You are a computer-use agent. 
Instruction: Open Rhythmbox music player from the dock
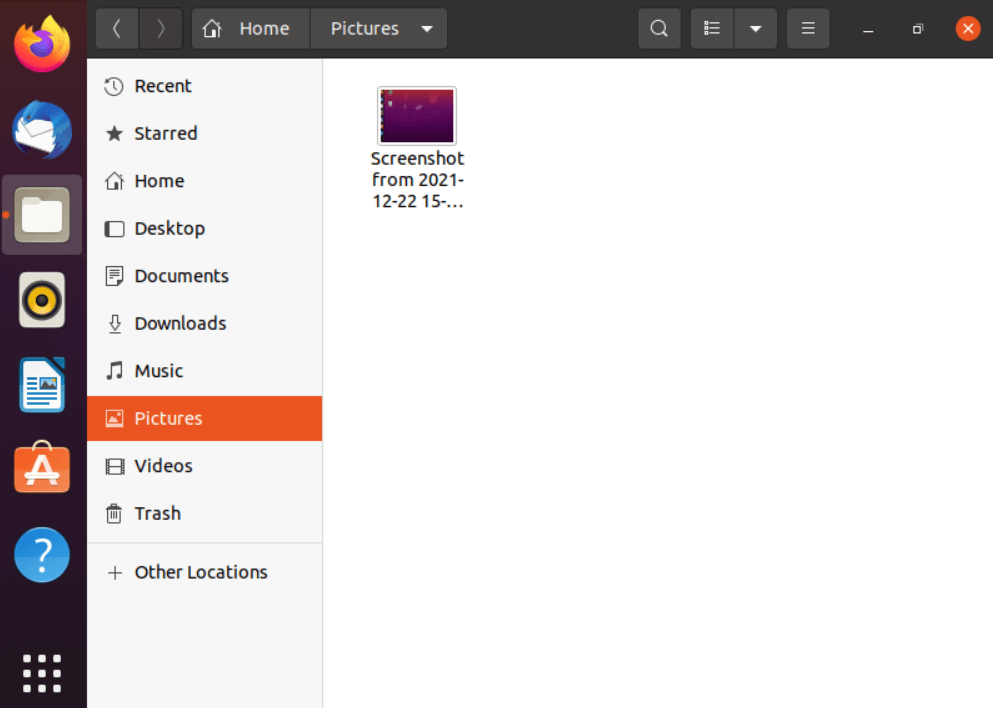(x=41, y=300)
